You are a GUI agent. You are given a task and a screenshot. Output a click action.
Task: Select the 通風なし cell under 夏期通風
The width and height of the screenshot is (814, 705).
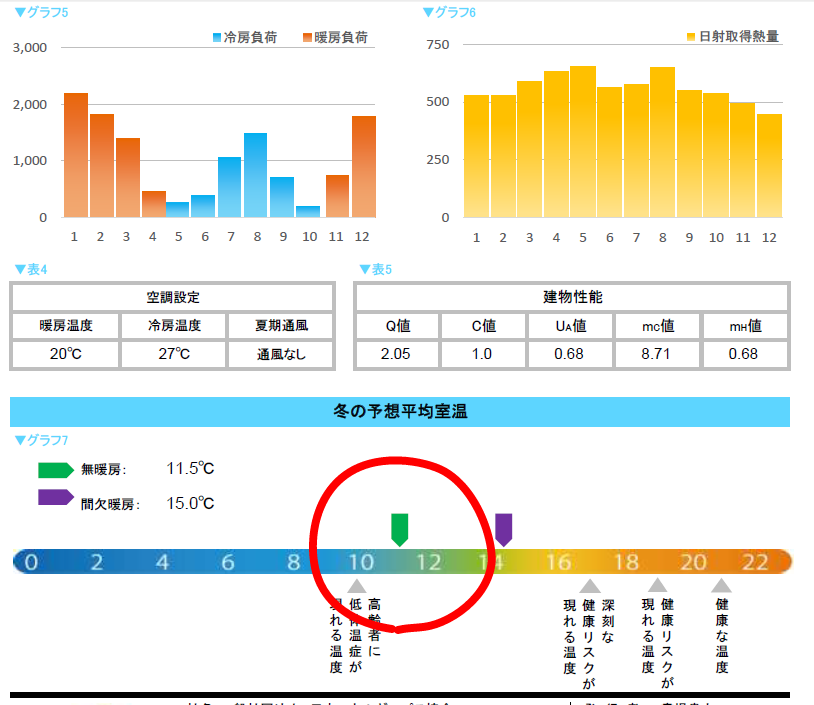click(281, 354)
